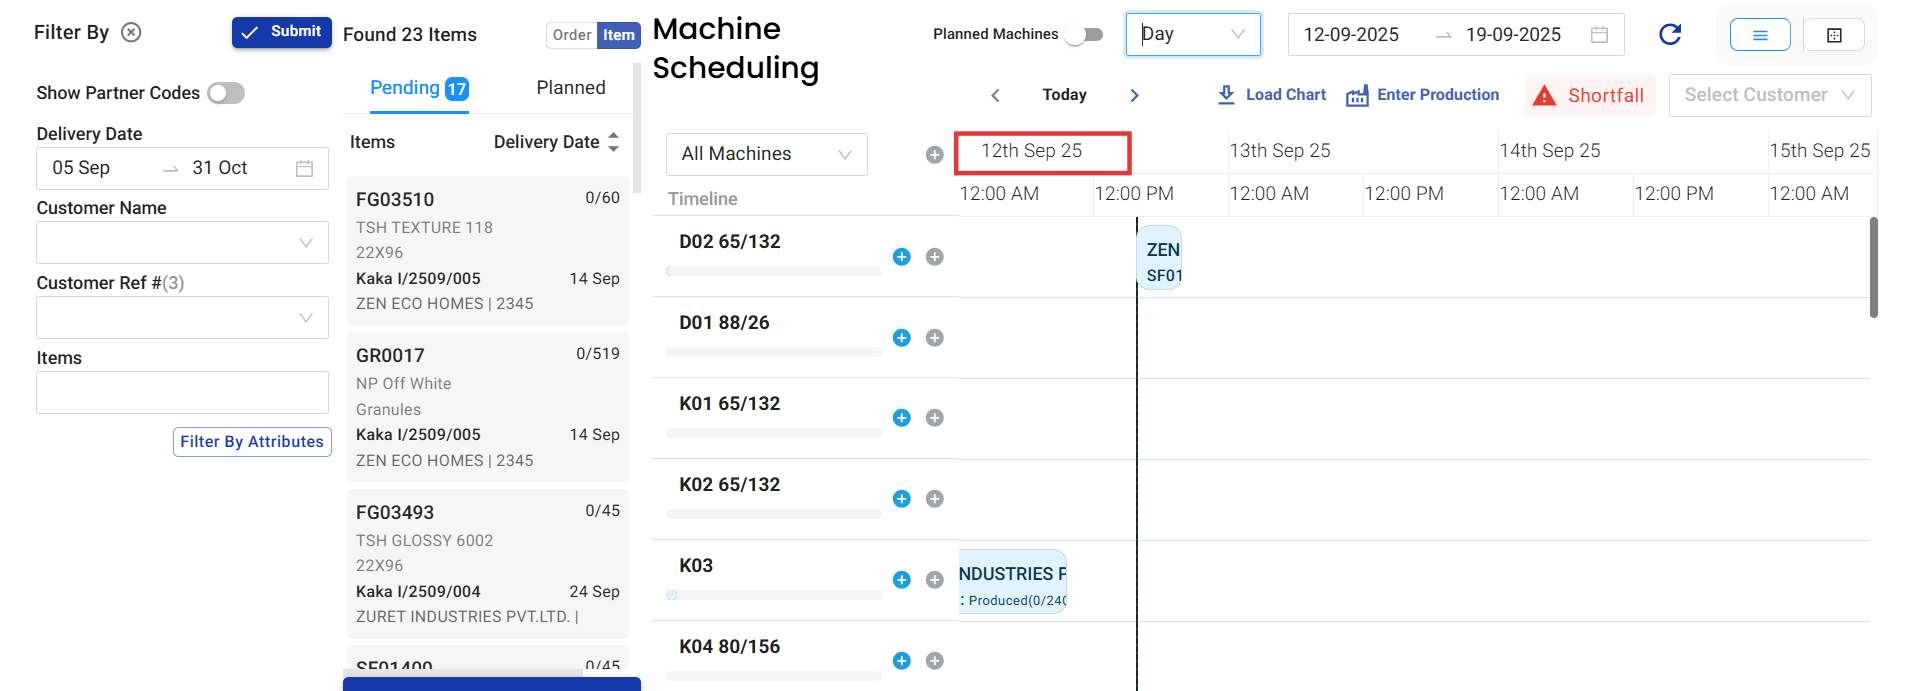Clear filters with Filter By X icon

click(x=131, y=32)
